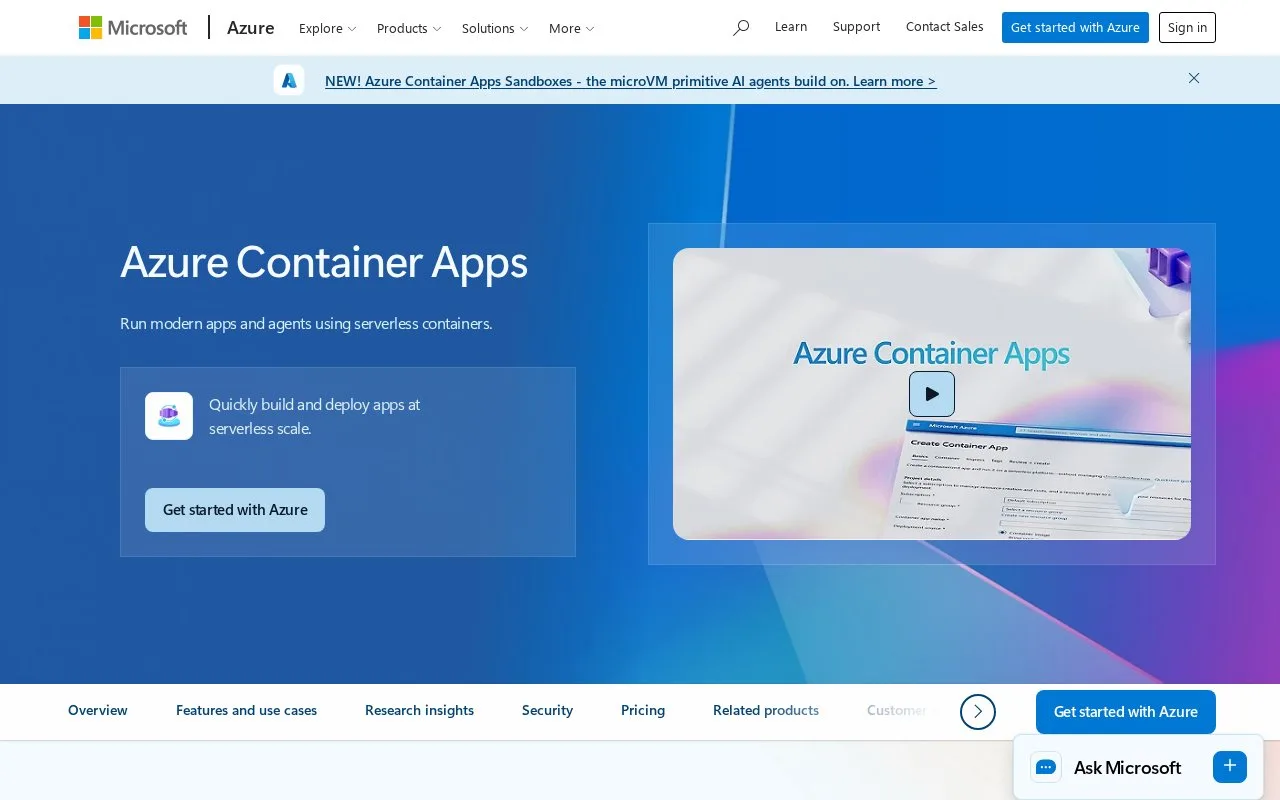Show more section tabs with the right arrow
Screen dimensions: 1280x800
pyautogui.click(x=978, y=712)
